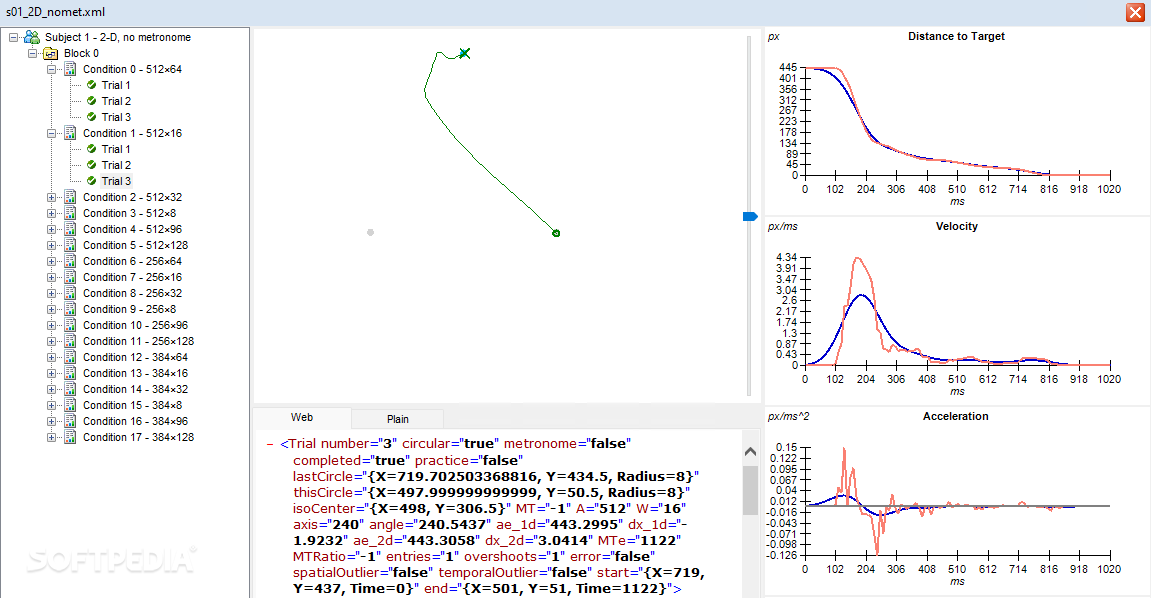The image size is (1151, 598).
Task: Click the Acceleration graph title
Action: click(x=955, y=416)
